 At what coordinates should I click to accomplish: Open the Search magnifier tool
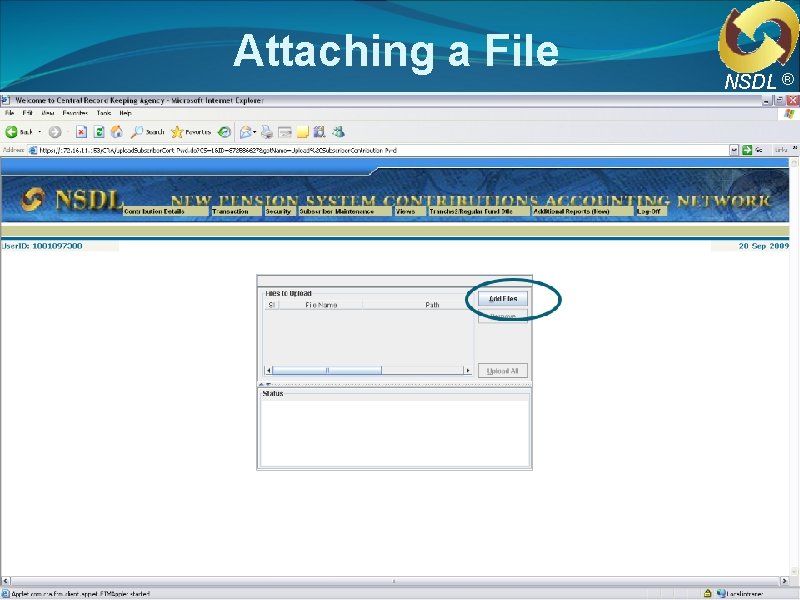pos(147,132)
